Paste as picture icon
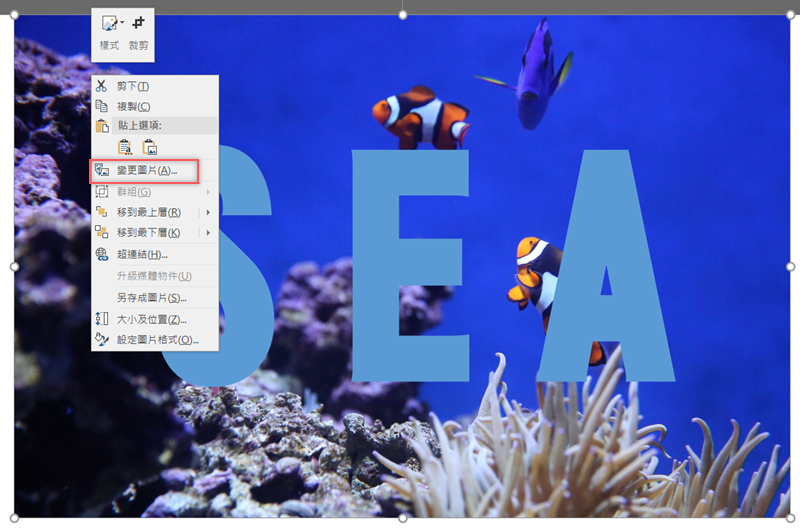800x531 pixels. (x=149, y=147)
